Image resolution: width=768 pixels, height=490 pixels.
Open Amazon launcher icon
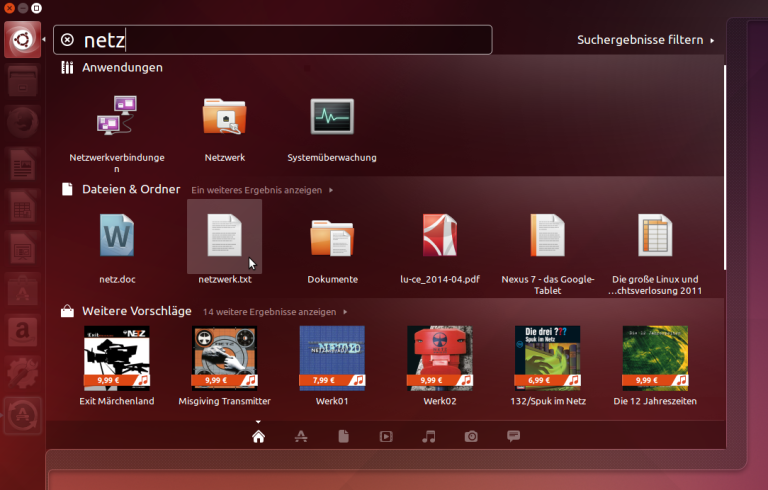tap(23, 331)
